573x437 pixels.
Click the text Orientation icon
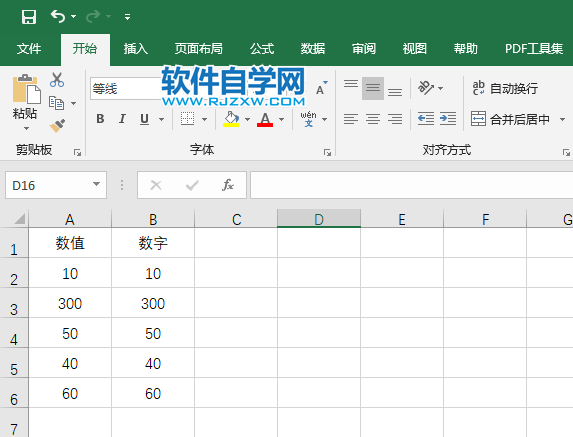[x=426, y=88]
